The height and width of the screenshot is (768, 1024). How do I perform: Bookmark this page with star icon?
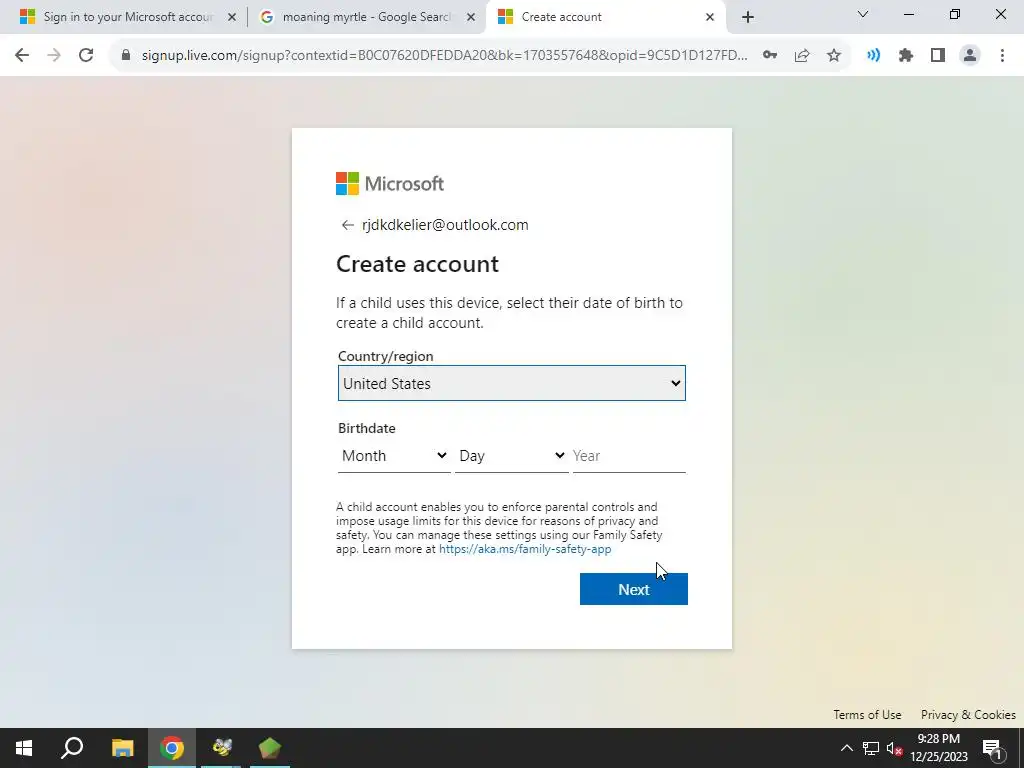coord(834,56)
